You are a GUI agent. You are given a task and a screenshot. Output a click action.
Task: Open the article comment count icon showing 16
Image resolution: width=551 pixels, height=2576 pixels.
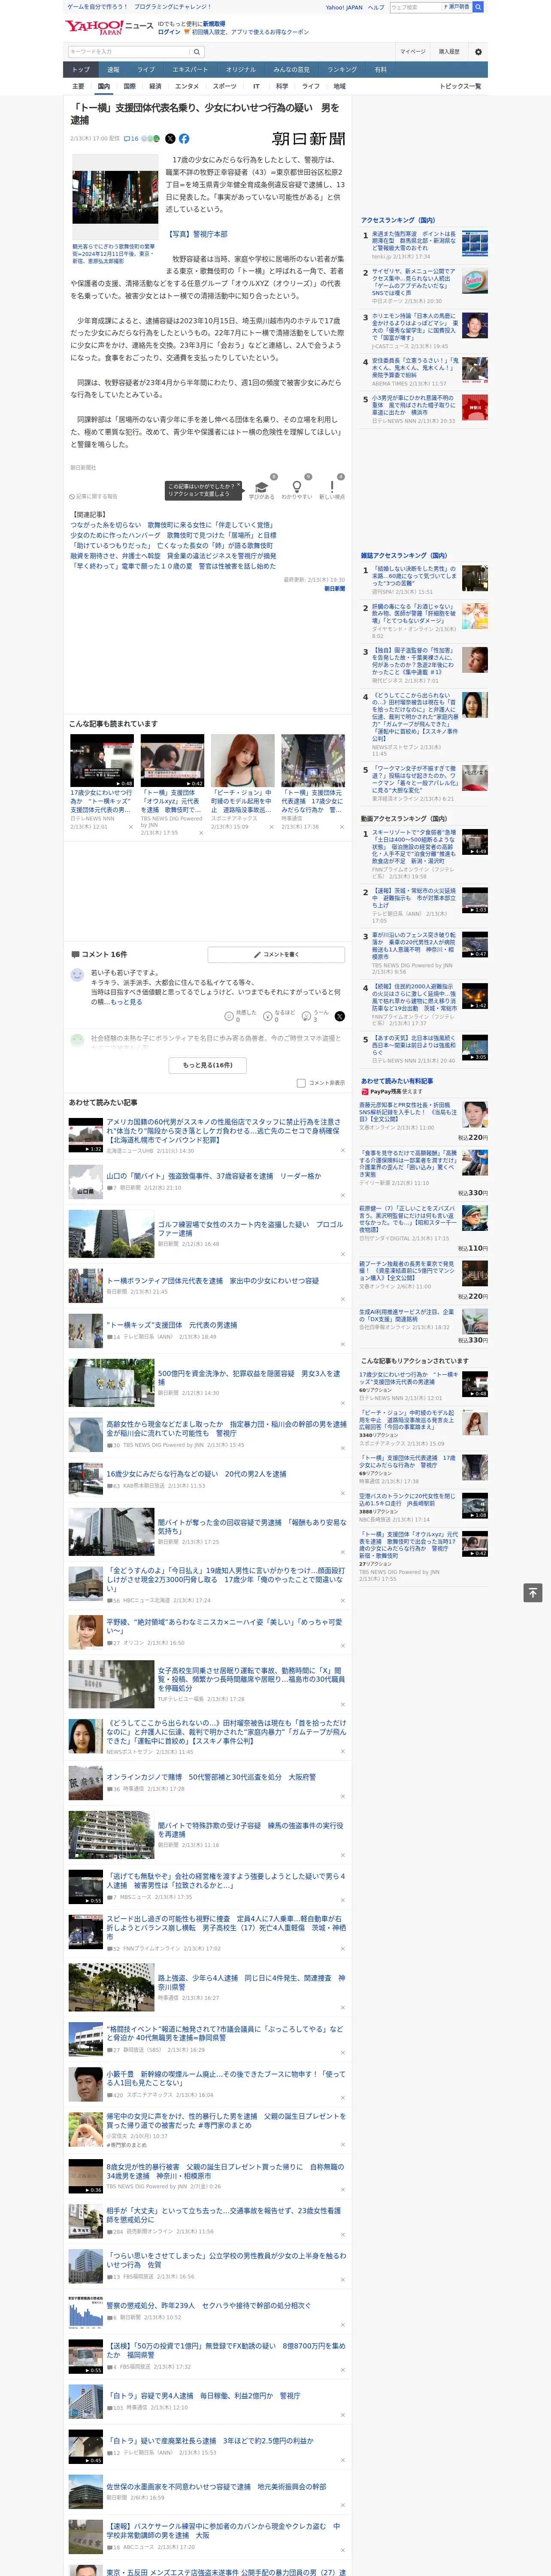point(131,139)
